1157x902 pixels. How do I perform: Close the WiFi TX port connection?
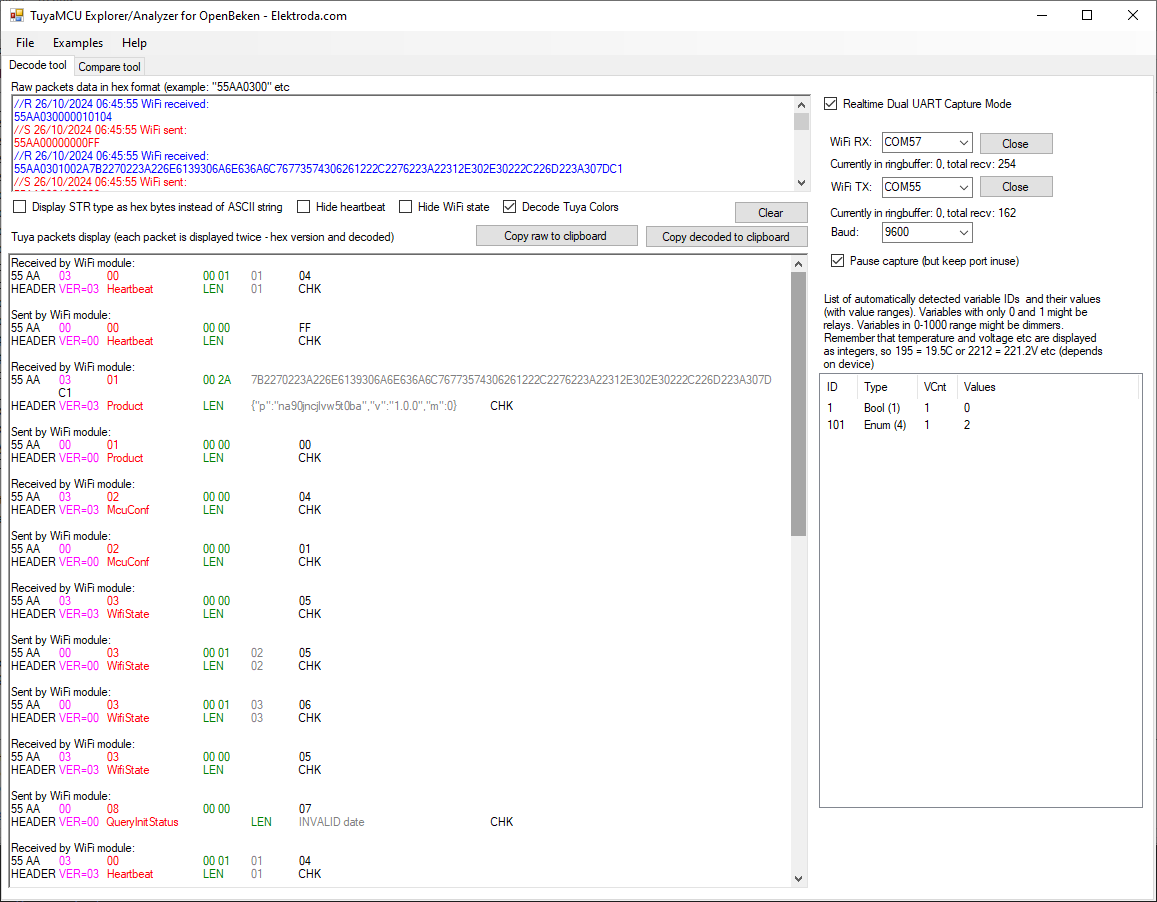coord(1015,187)
